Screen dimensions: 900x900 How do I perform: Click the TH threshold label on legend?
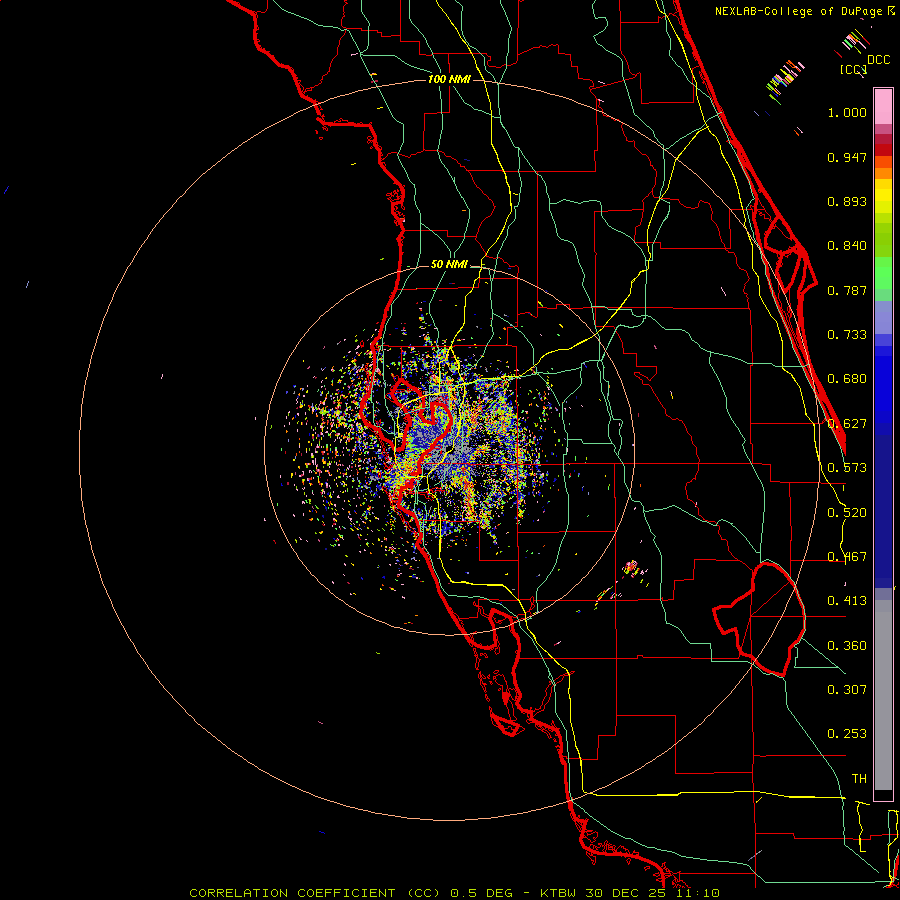pyautogui.click(x=859, y=779)
